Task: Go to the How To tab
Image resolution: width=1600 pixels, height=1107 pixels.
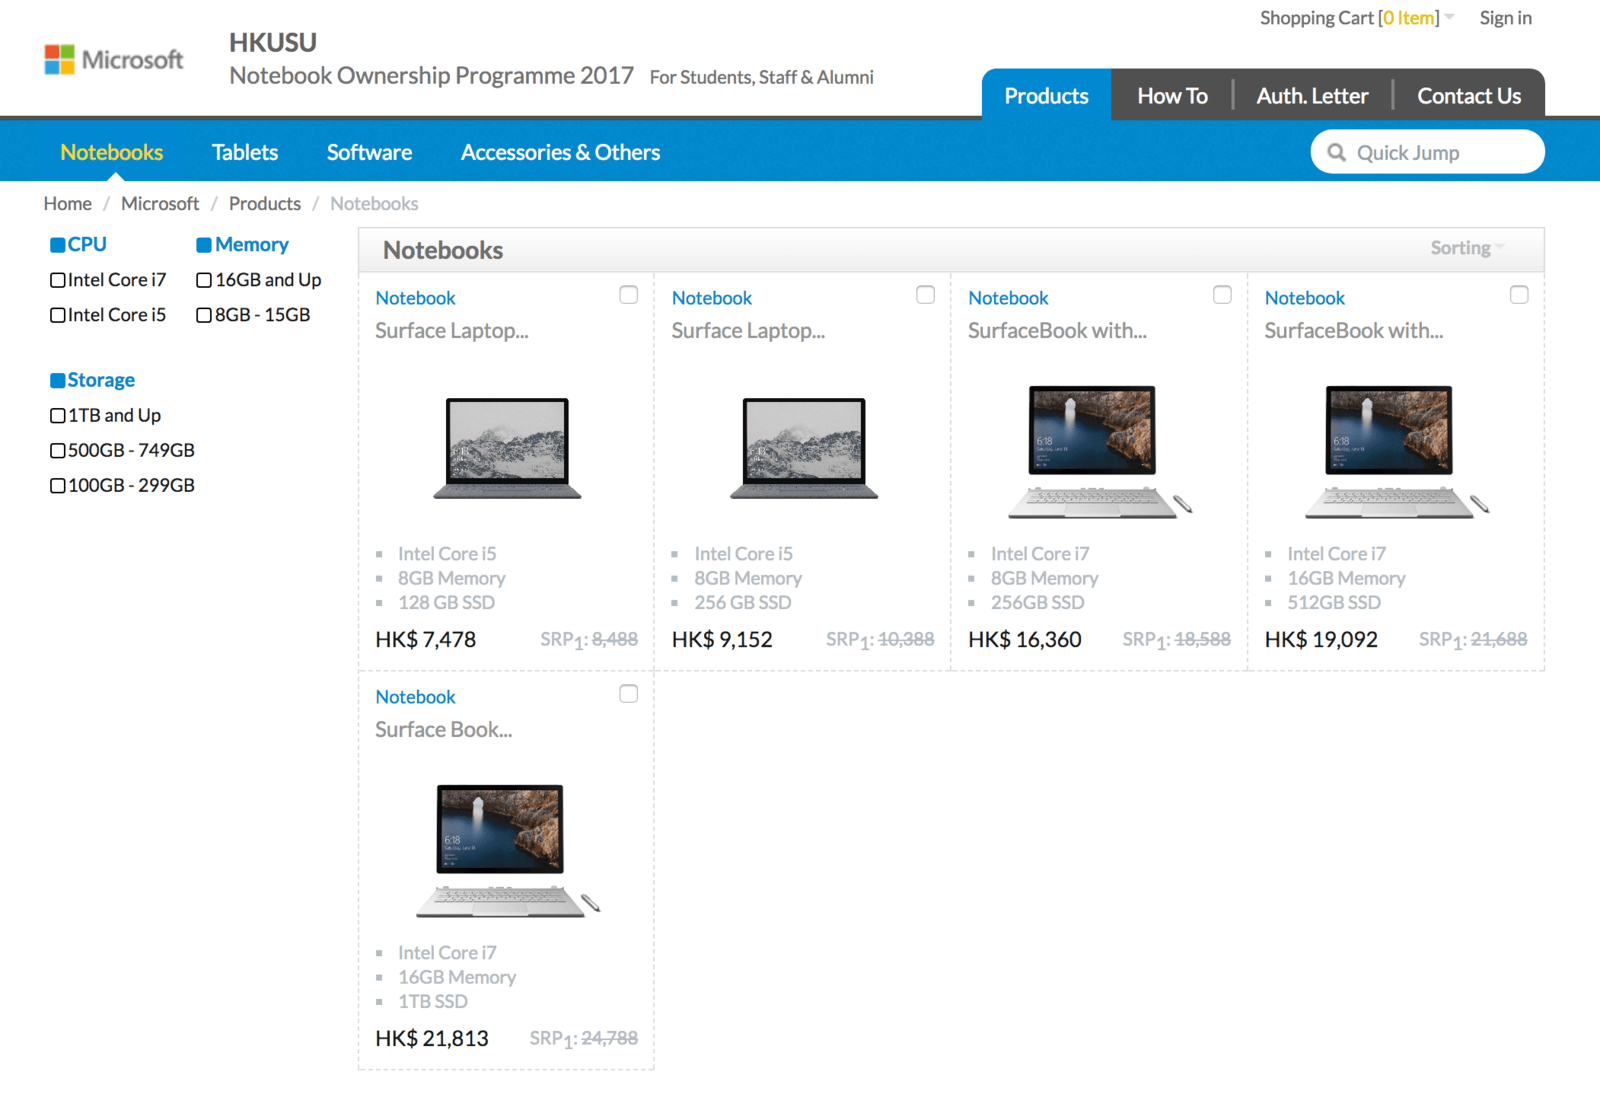Action: point(1172,96)
